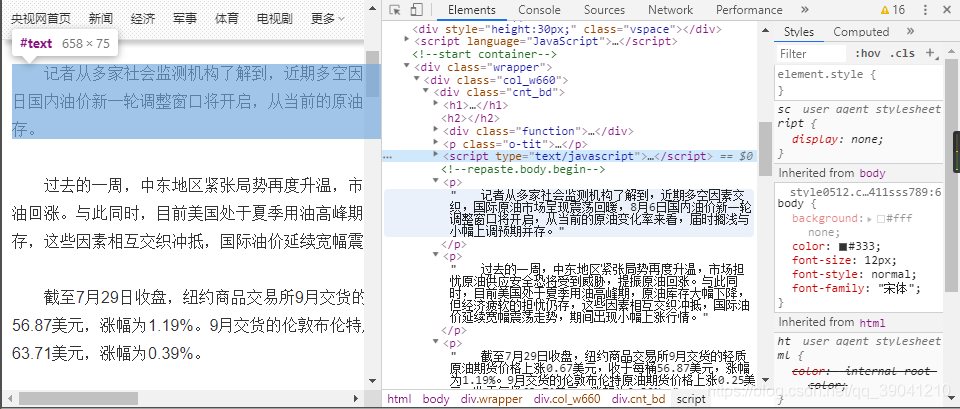Click the div.col_w660 breadcrumb
This screenshot has height=409, width=960.
click(567, 399)
